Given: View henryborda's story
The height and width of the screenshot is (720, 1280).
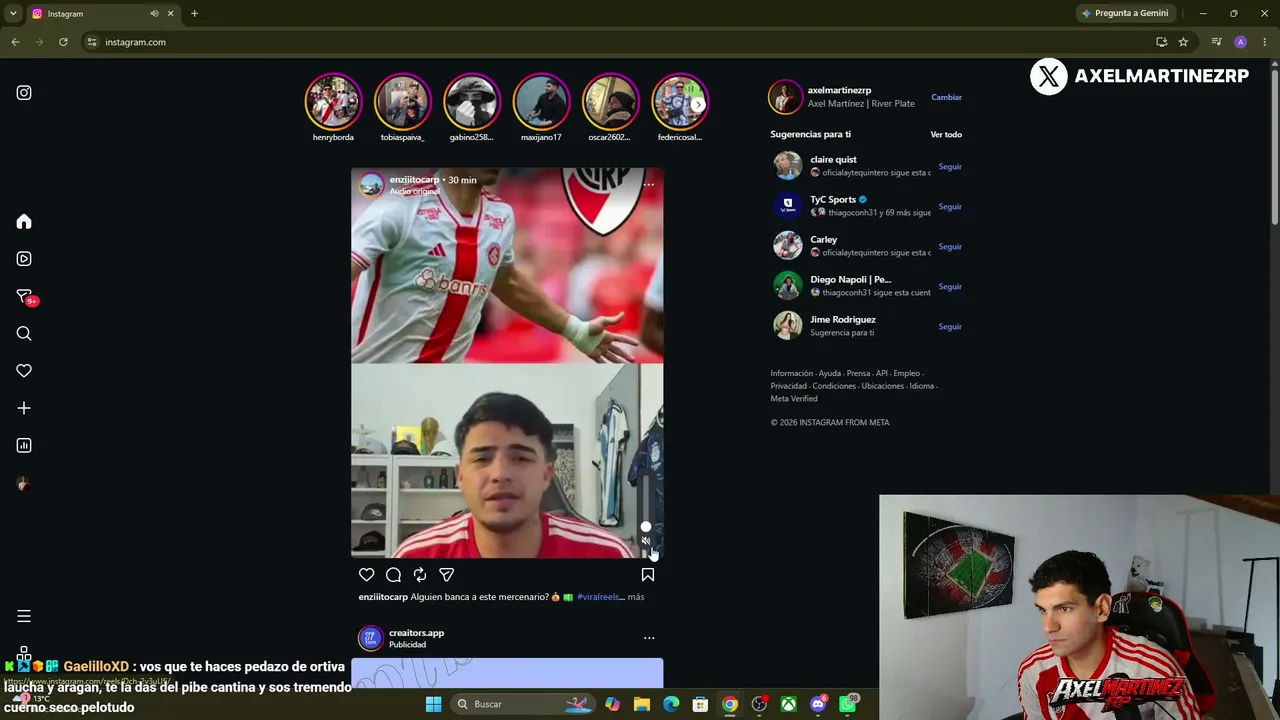Looking at the screenshot, I should coord(333,101).
